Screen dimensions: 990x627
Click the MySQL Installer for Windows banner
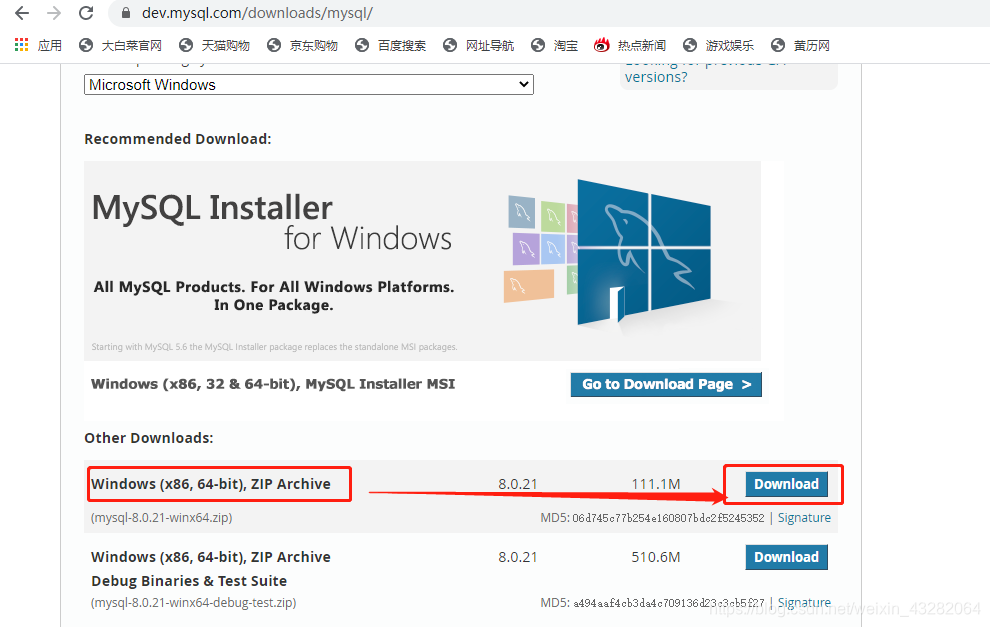[x=422, y=261]
